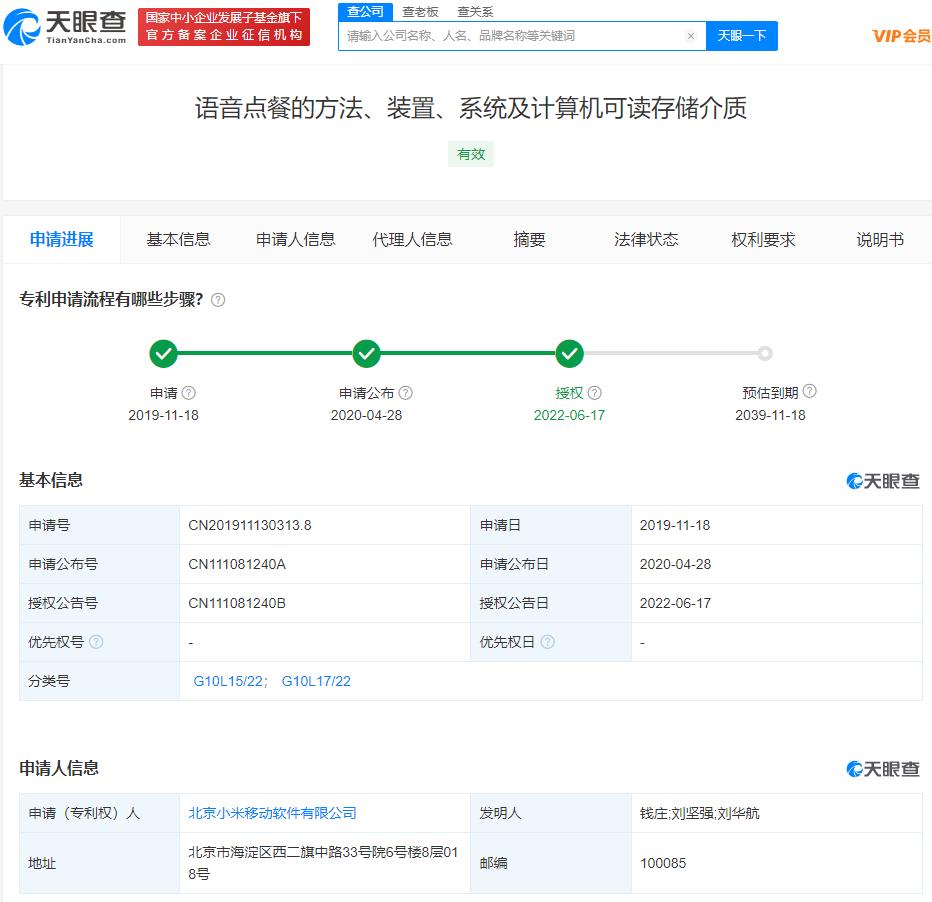Click the green check marker for 申请公布 step

(x=367, y=354)
